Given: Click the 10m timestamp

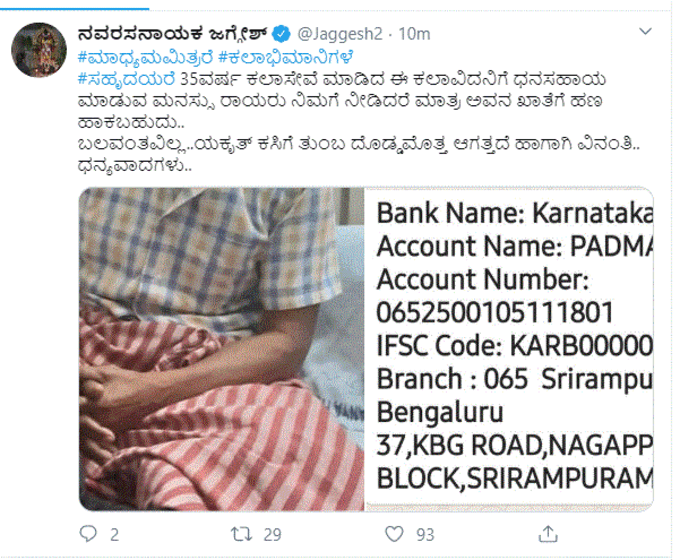Looking at the screenshot, I should [414, 34].
